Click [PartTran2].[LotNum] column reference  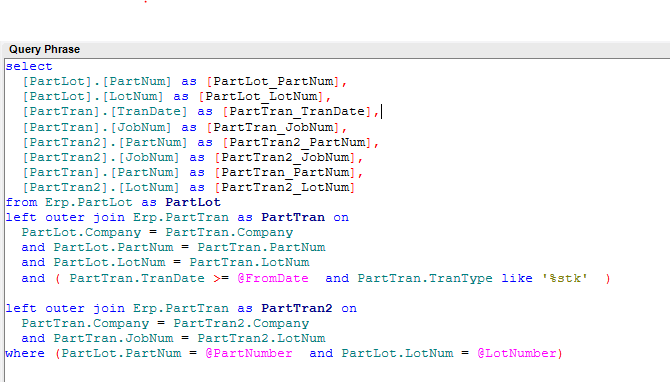(101, 188)
